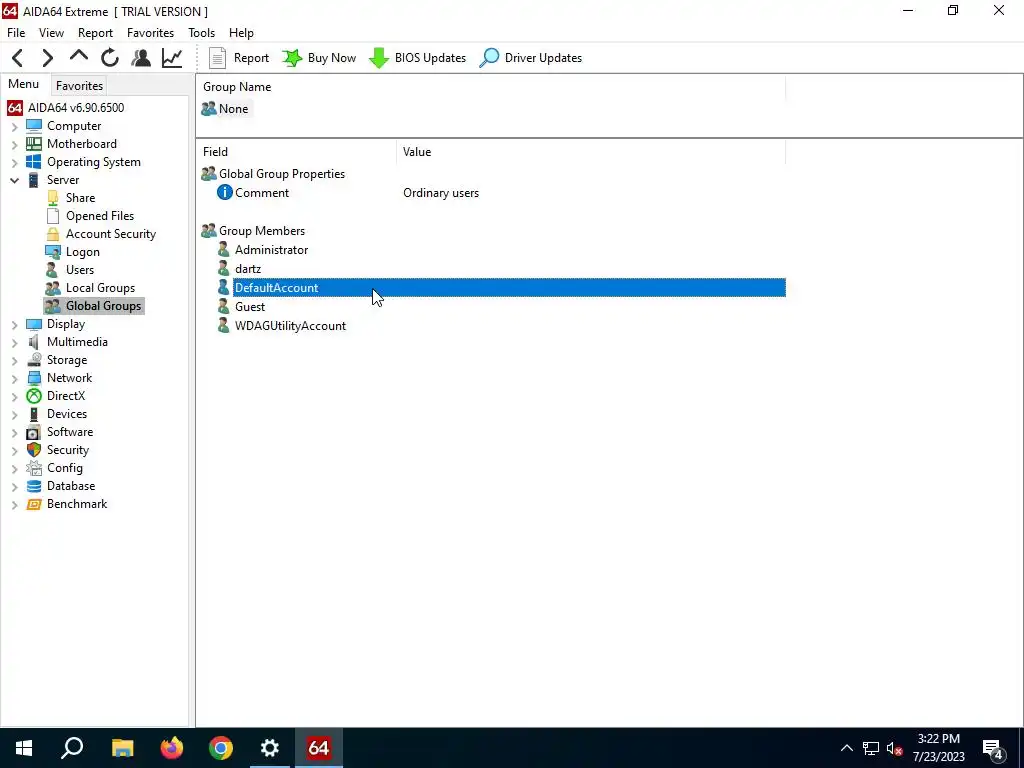Image resolution: width=1024 pixels, height=768 pixels.
Task: Switch to the Favorites tab
Action: [x=79, y=86]
